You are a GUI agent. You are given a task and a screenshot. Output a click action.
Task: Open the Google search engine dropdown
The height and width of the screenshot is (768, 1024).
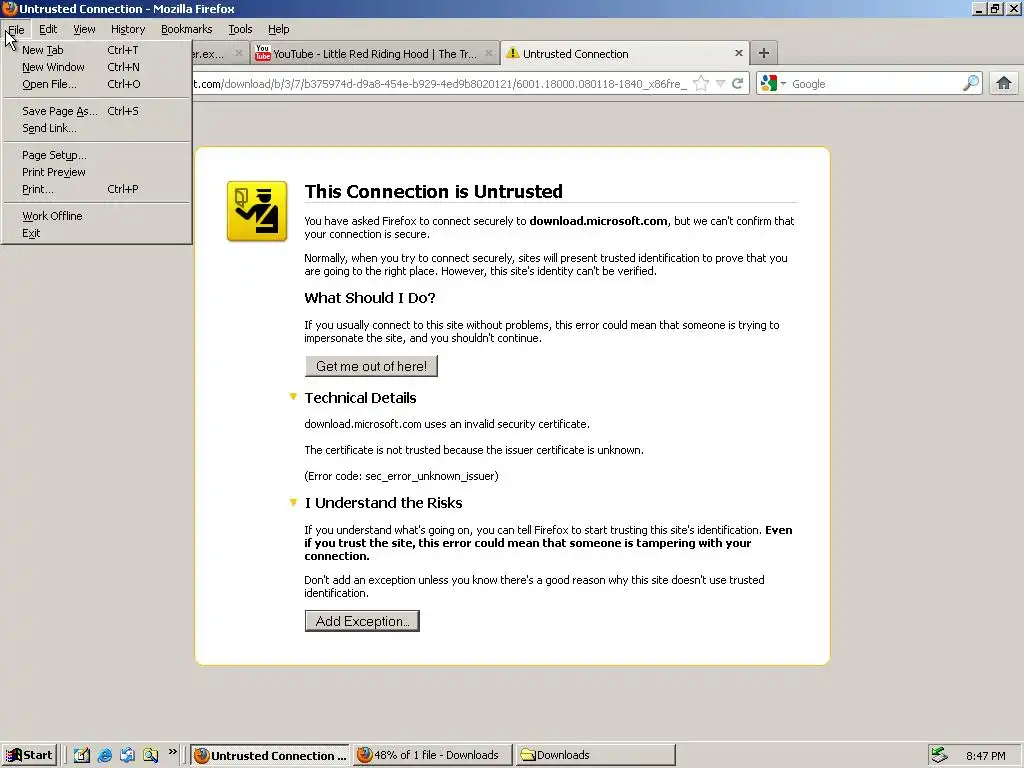click(773, 84)
